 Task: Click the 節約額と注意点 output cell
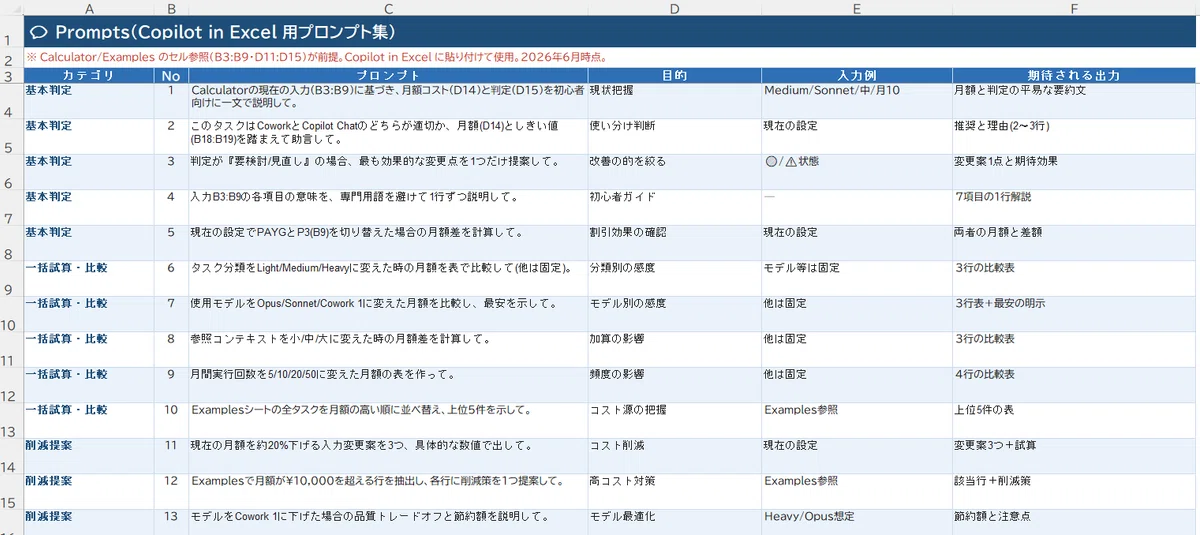click(x=1074, y=522)
